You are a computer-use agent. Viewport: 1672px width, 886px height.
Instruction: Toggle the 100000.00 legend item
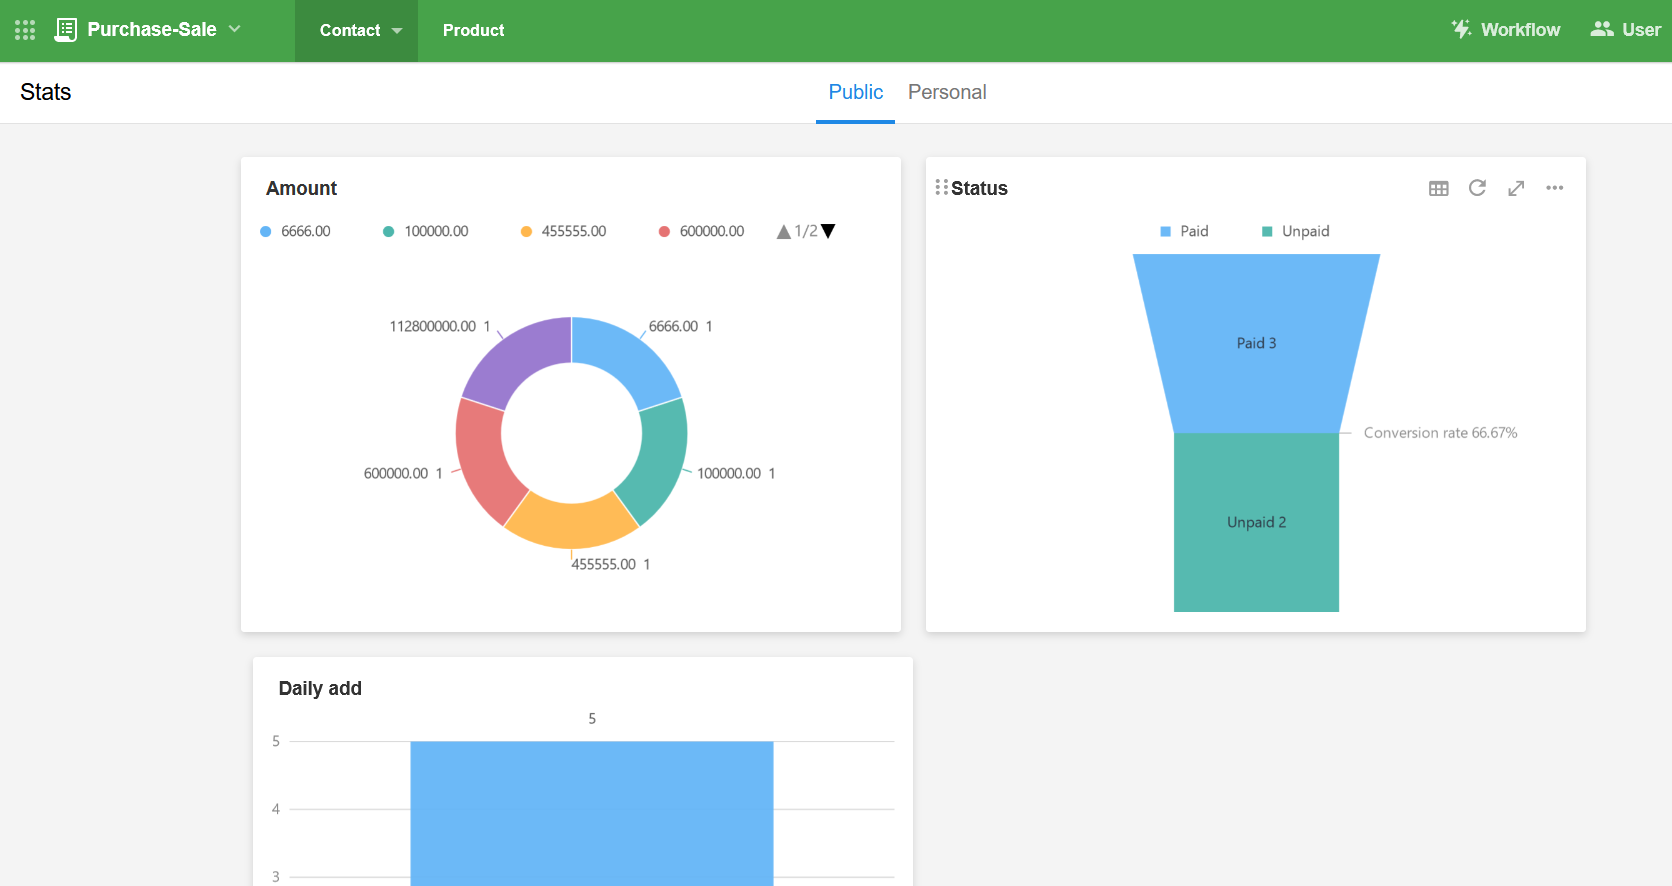tap(425, 231)
